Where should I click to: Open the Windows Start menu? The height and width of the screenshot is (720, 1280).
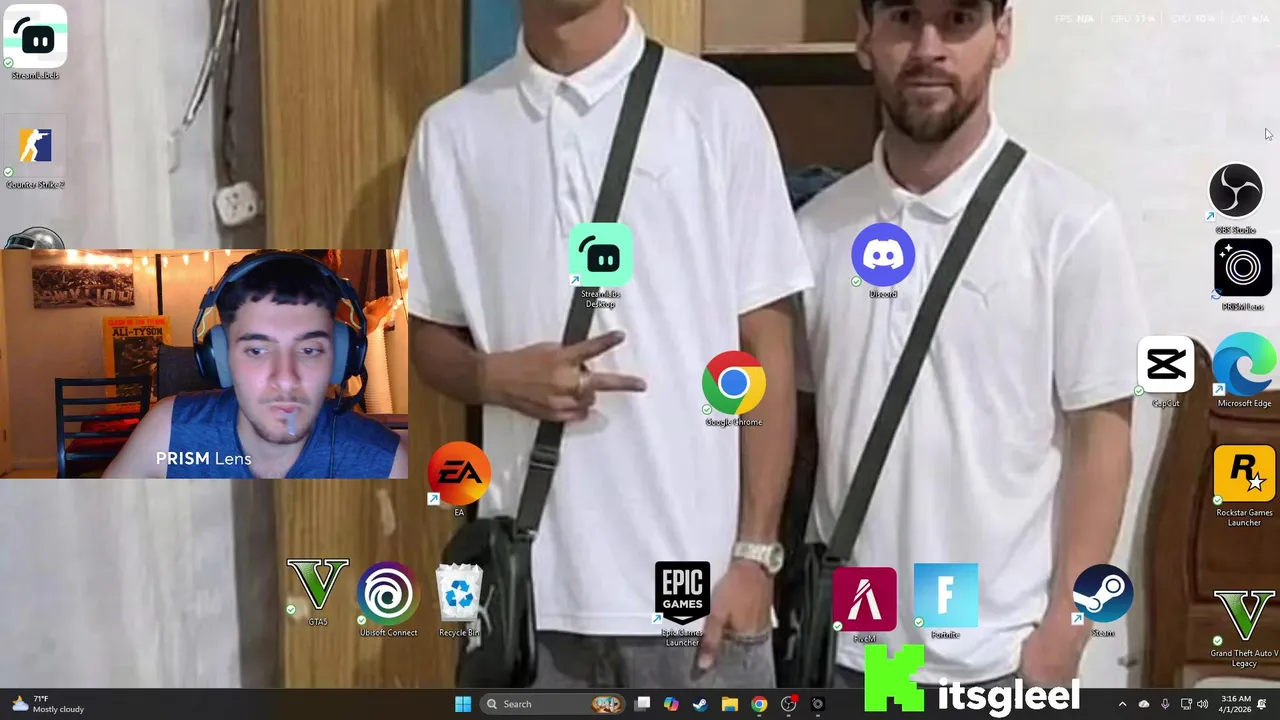(x=463, y=704)
